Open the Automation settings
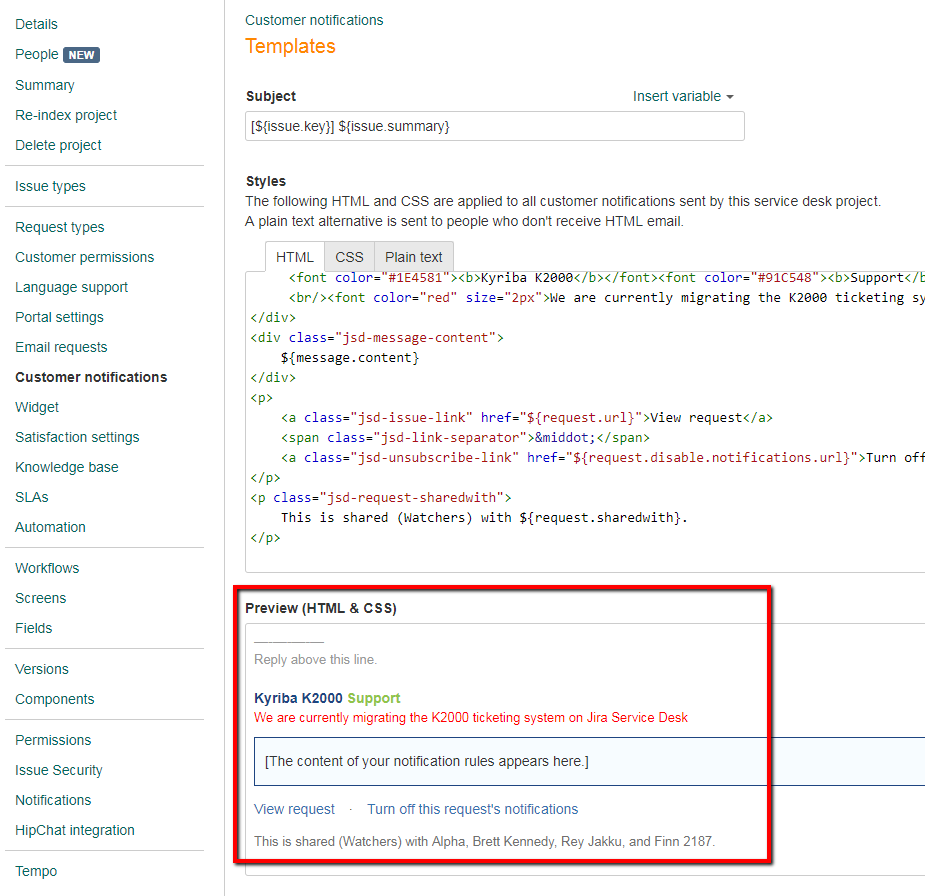Image resolution: width=925 pixels, height=896 pixels. coord(50,527)
